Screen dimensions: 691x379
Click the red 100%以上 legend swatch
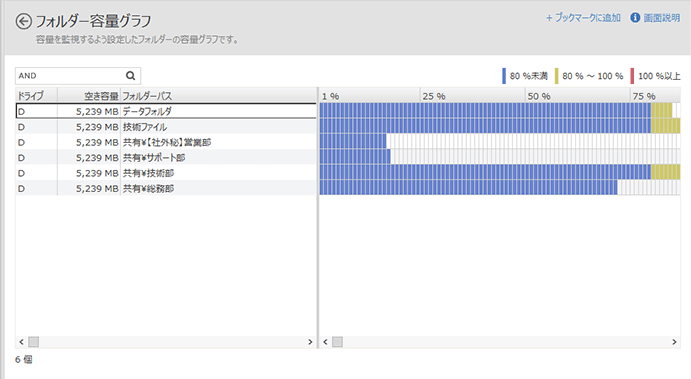click(632, 76)
